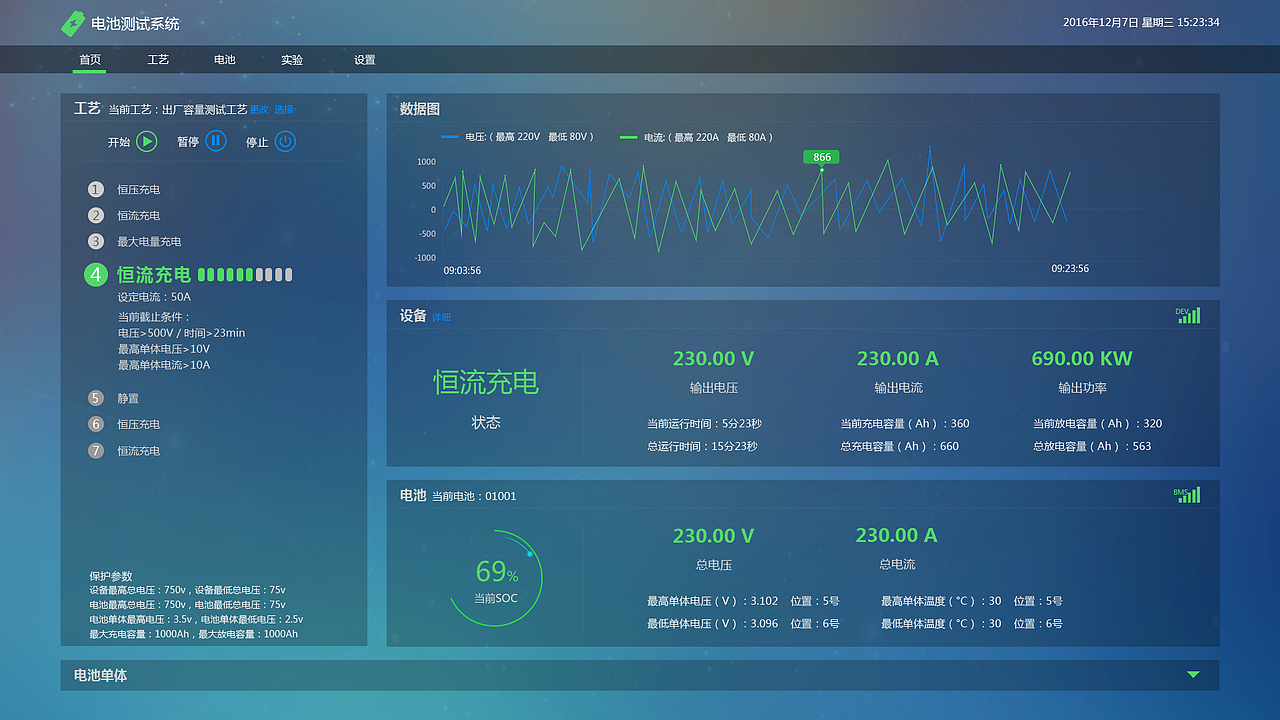Click the 09:23:56 chart end time
The image size is (1280, 720).
(x=1070, y=268)
